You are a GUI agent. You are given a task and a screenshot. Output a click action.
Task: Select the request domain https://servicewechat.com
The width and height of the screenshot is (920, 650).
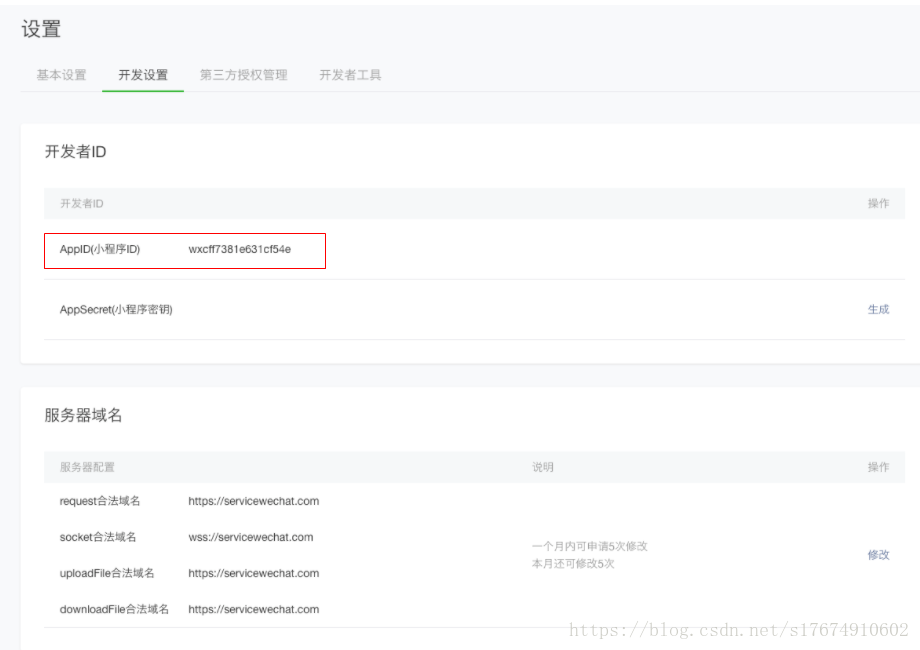(253, 501)
